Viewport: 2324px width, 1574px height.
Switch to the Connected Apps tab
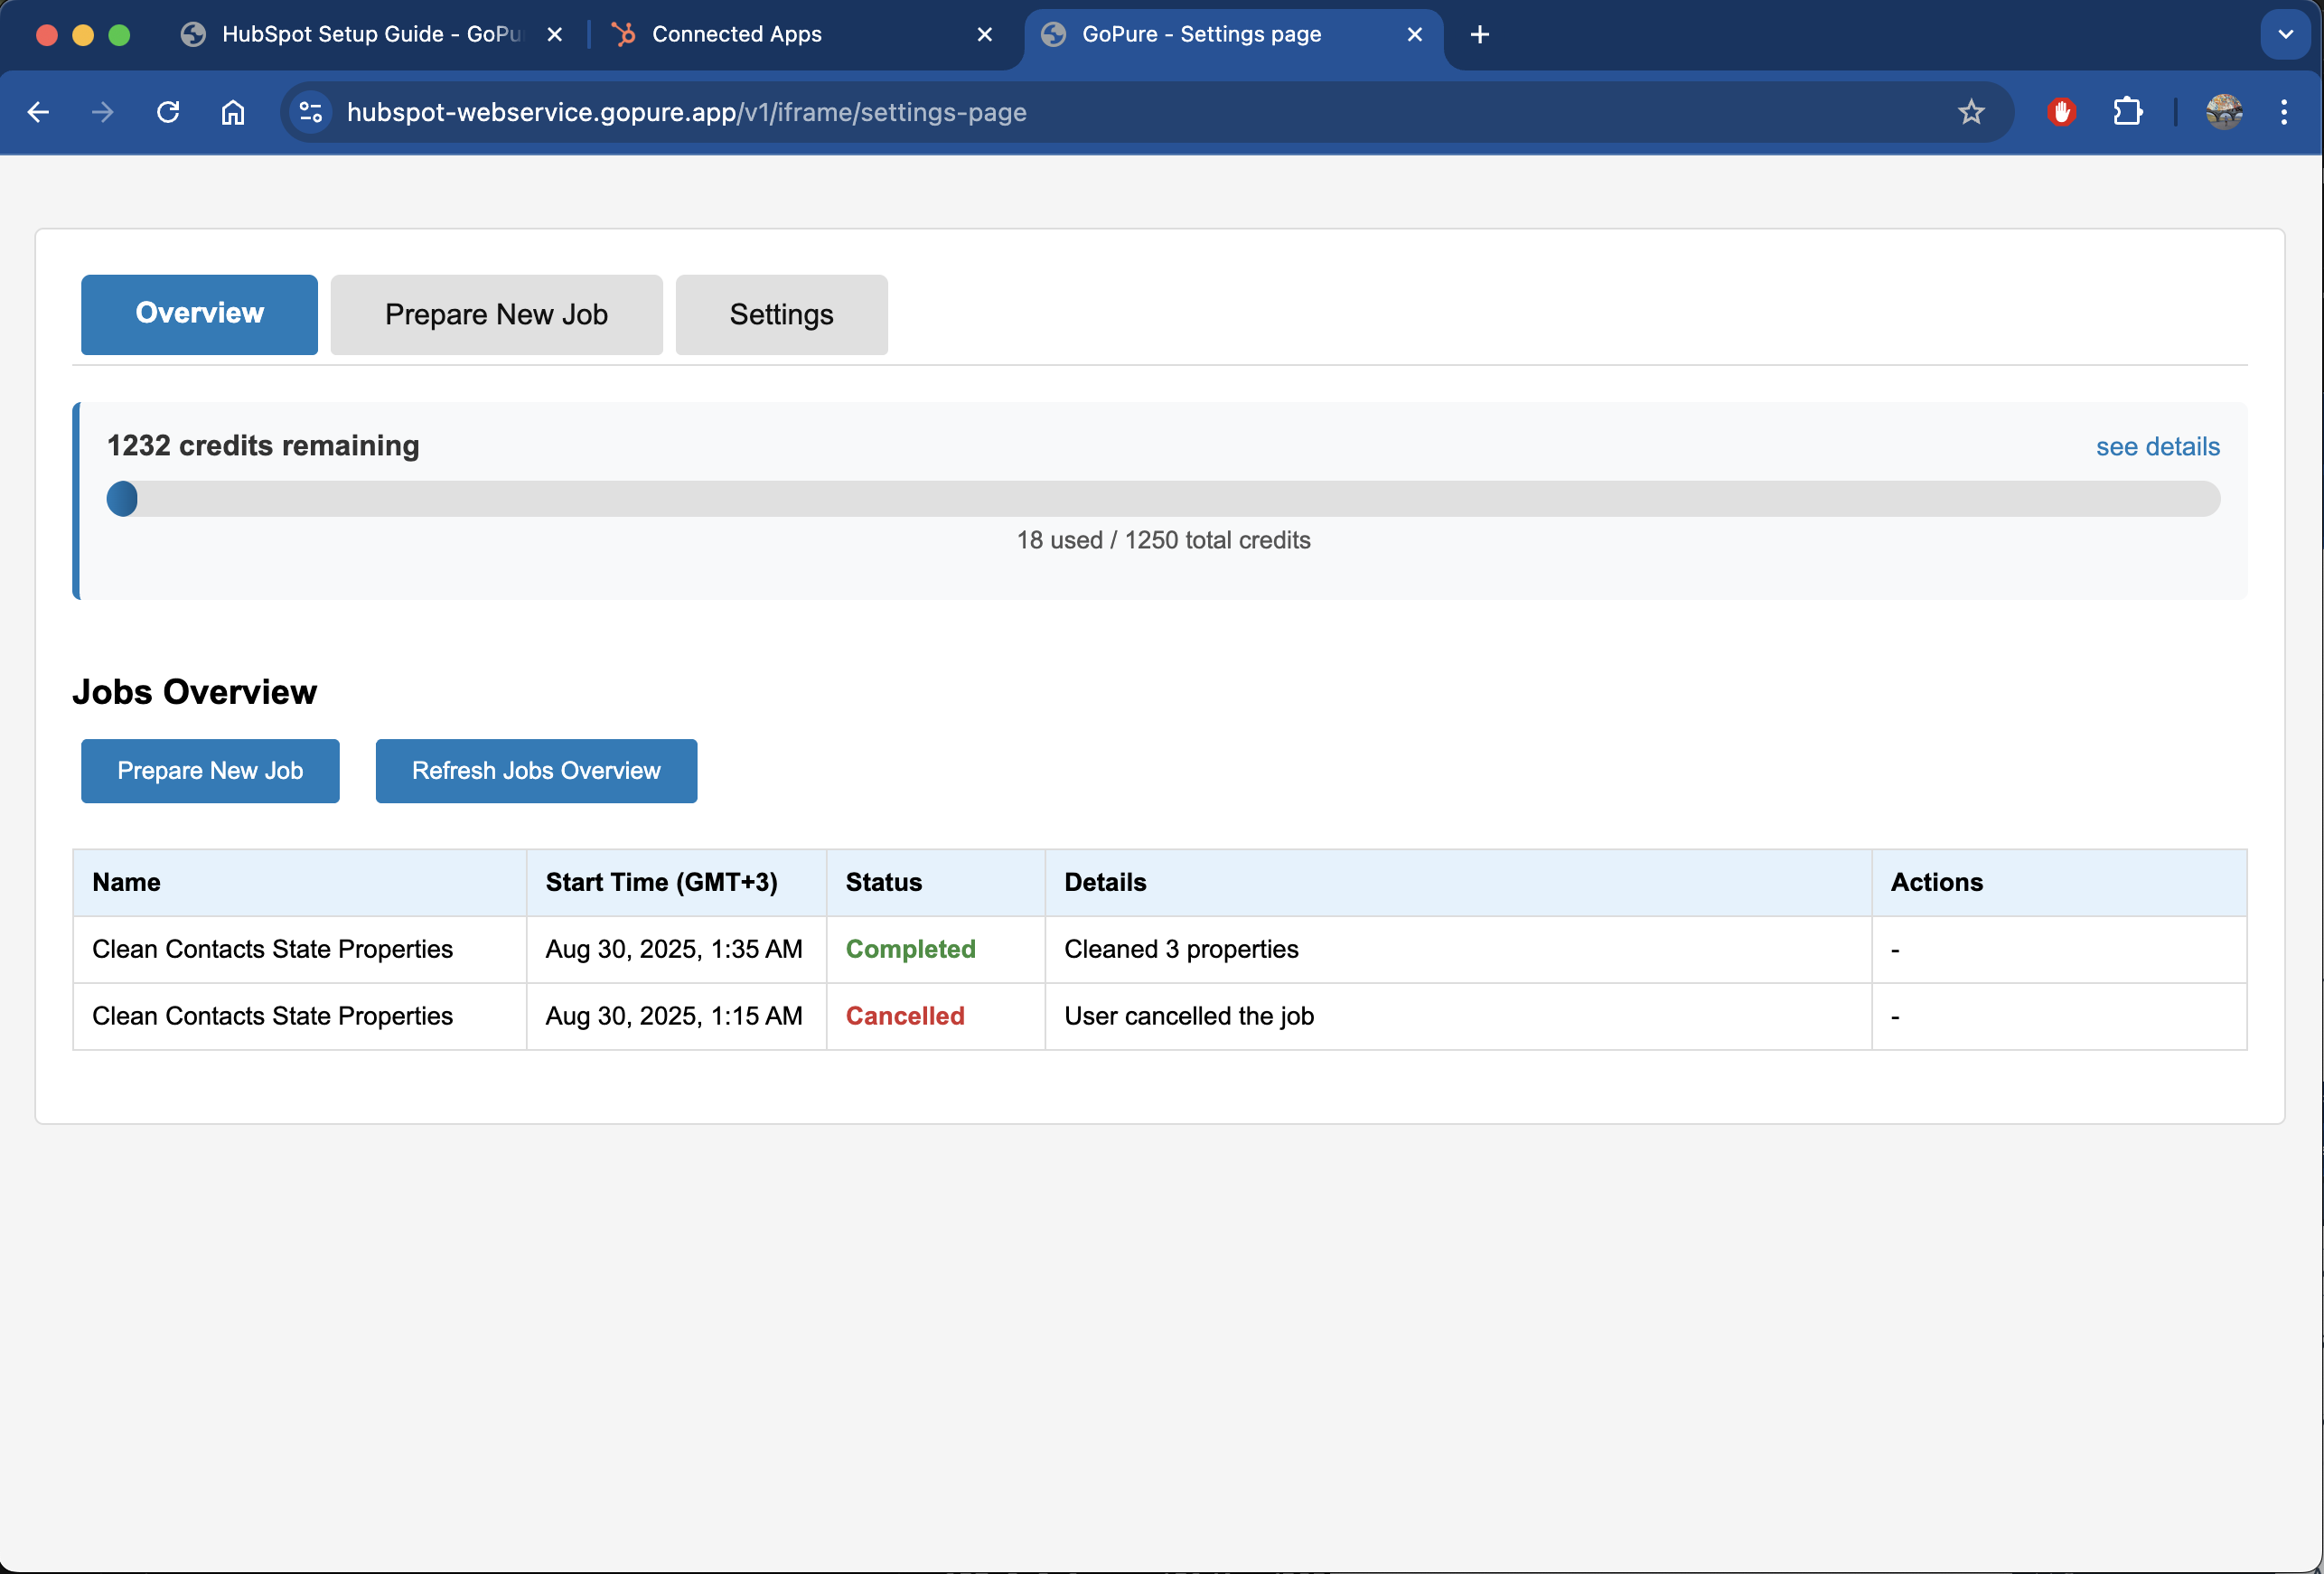coord(736,35)
